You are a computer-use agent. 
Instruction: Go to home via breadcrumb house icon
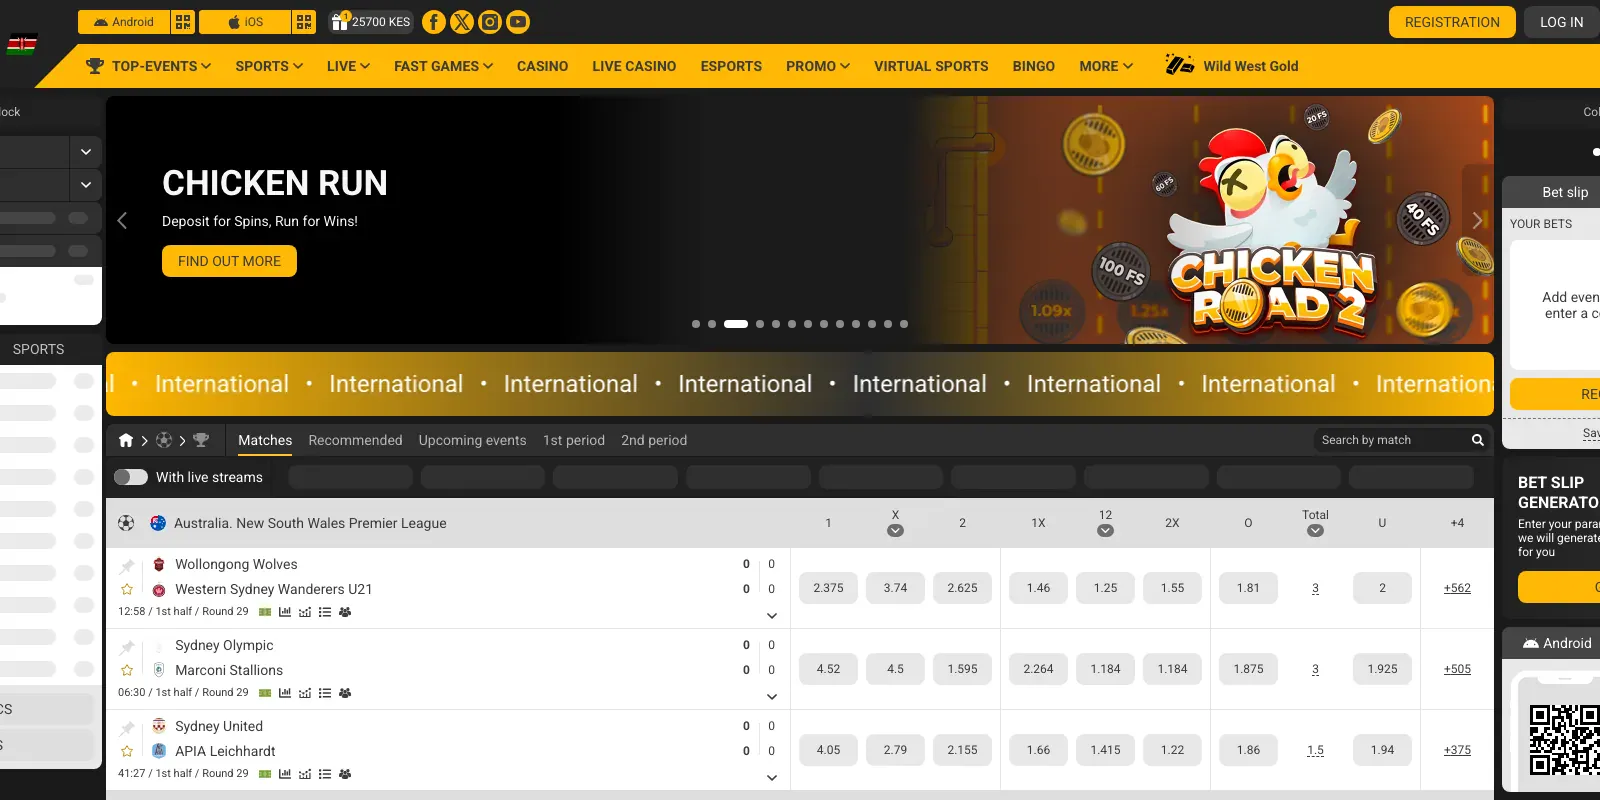[x=126, y=440]
